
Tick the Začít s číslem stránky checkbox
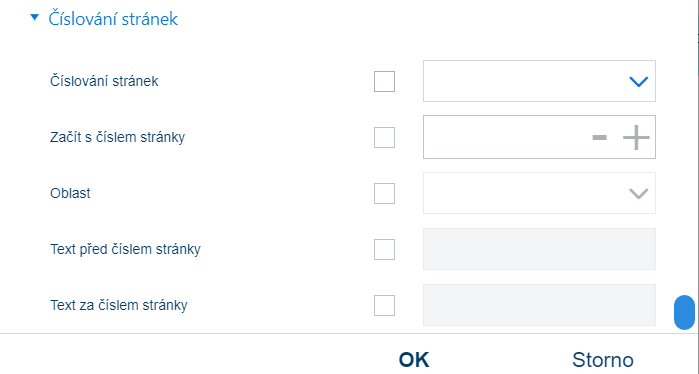(384, 137)
